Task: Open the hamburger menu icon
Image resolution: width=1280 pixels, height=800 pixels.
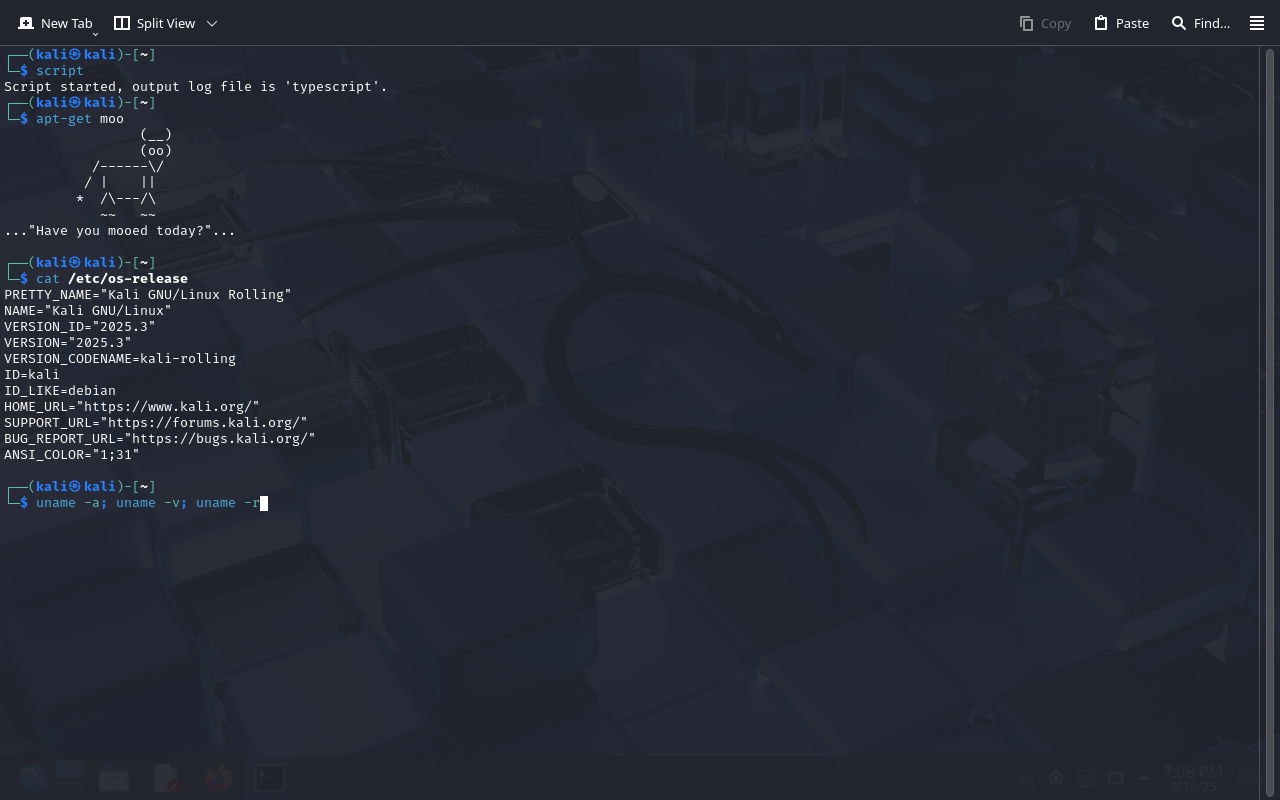Action: [1257, 23]
